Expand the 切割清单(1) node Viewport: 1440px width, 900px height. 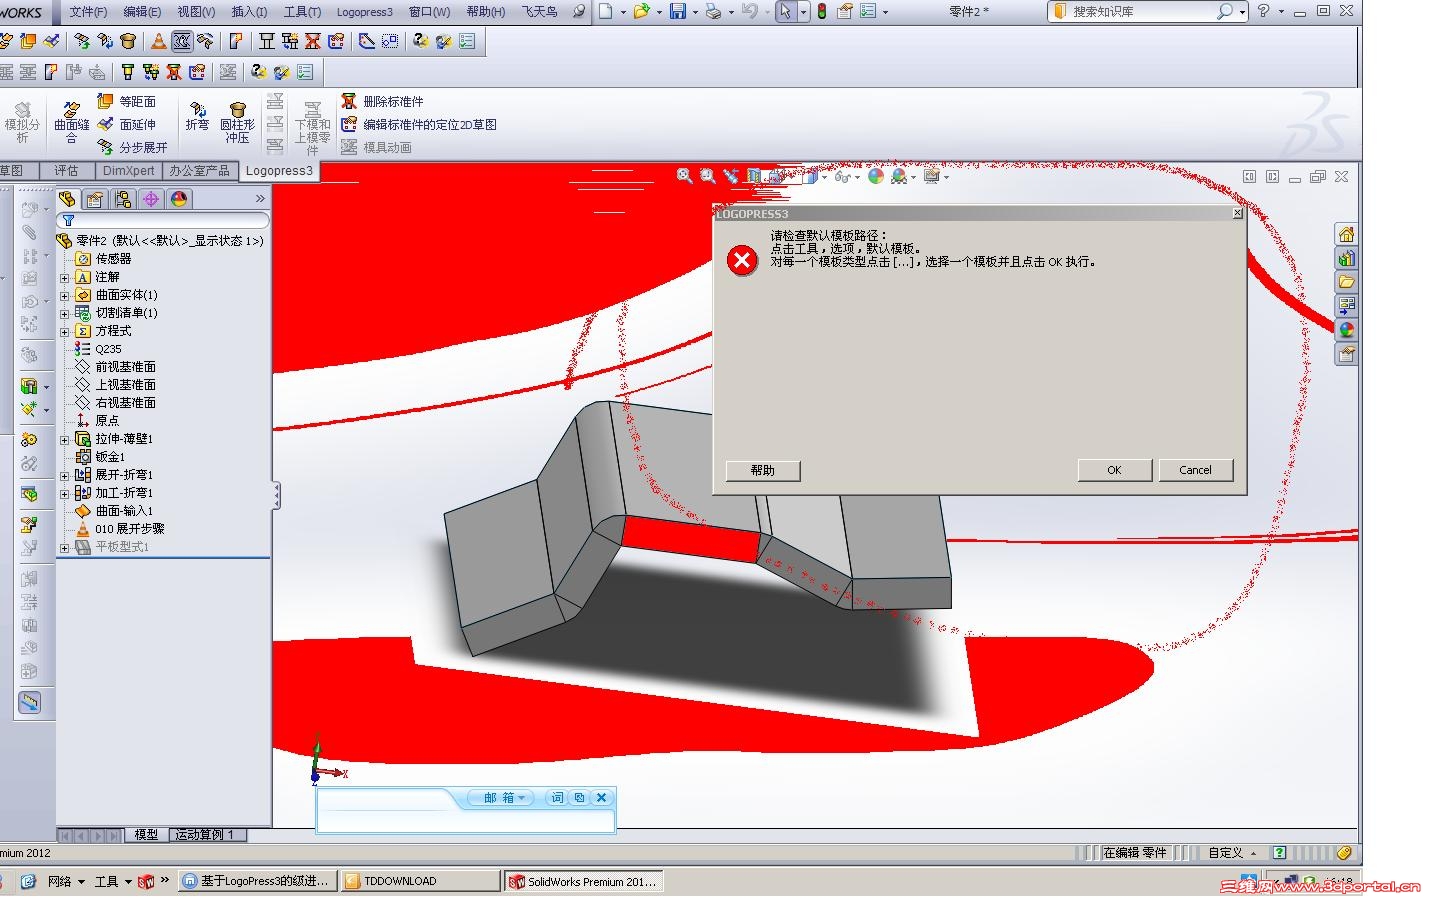65,313
